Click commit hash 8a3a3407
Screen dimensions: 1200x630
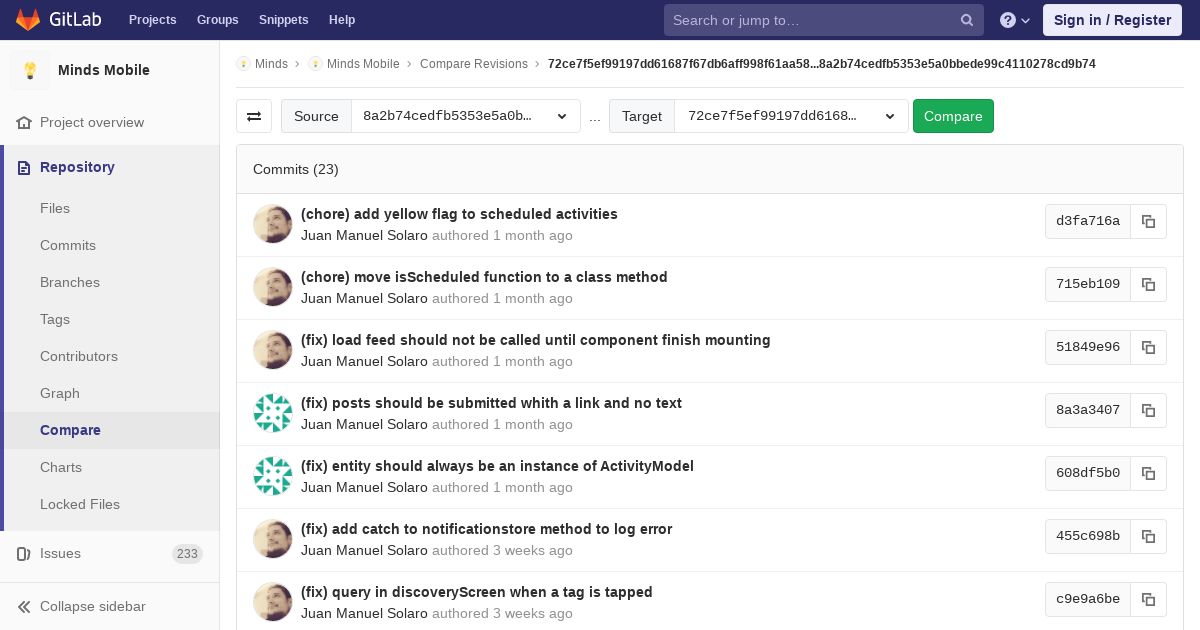click(1088, 410)
